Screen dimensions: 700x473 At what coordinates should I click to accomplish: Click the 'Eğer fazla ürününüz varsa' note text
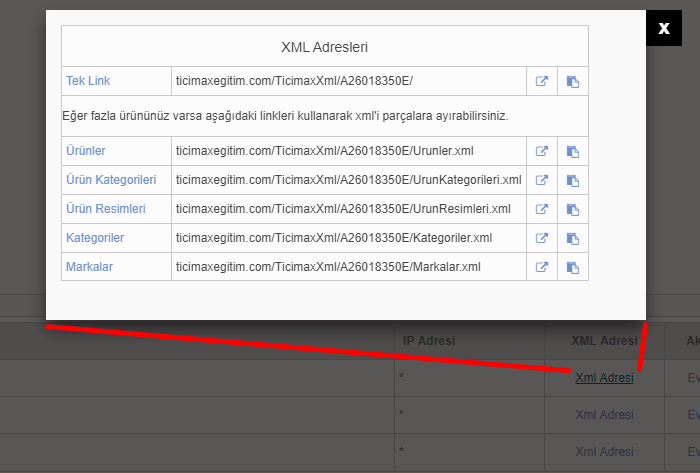tap(285, 116)
